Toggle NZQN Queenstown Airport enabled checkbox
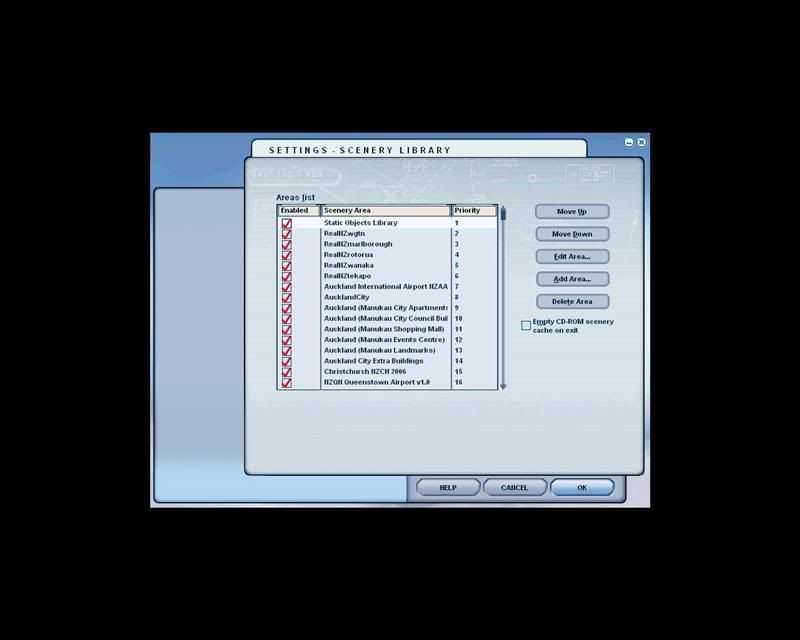This screenshot has width=800, height=640. pos(286,383)
